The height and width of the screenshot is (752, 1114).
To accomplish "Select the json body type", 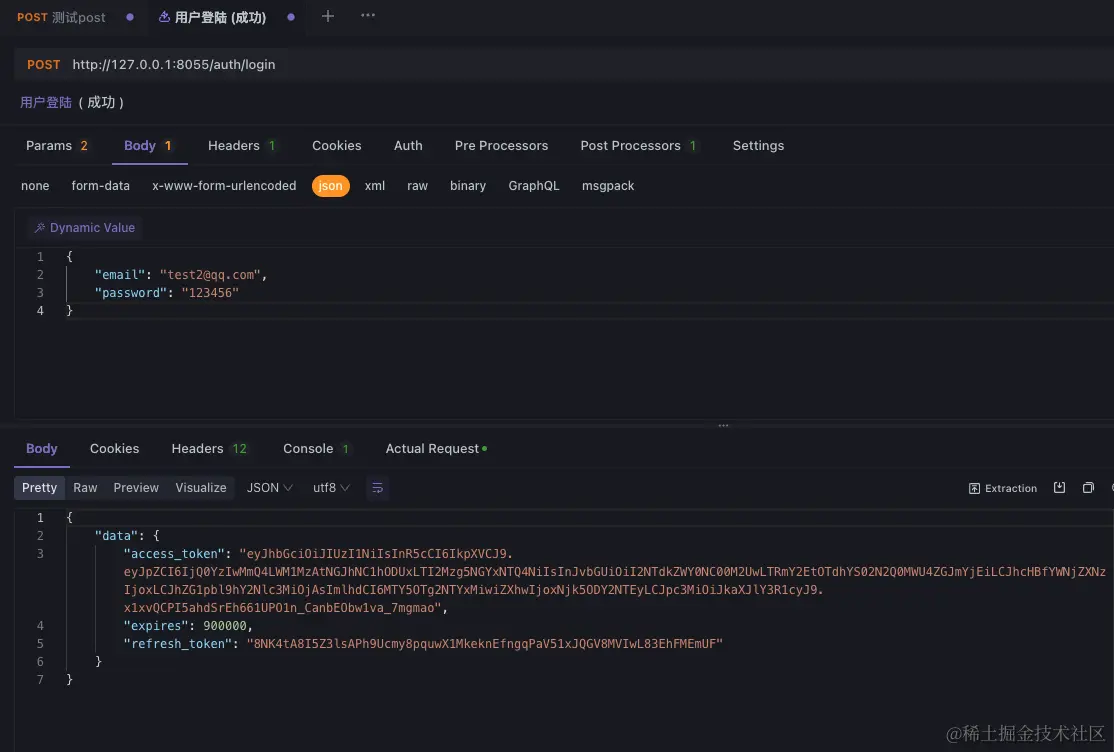I will [x=330, y=185].
